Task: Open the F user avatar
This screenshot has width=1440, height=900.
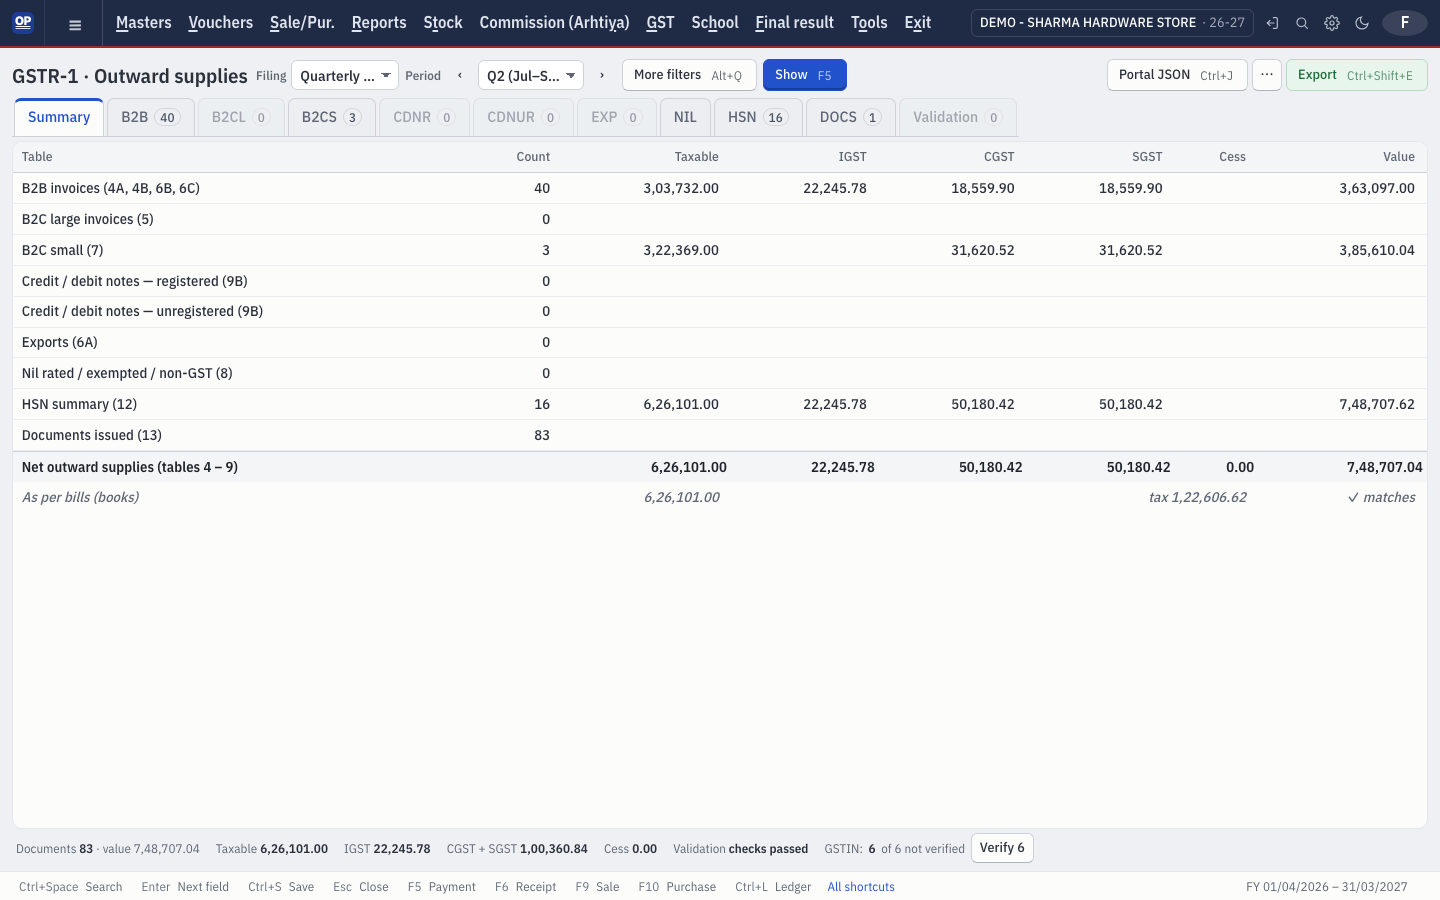Action: click(x=1405, y=23)
